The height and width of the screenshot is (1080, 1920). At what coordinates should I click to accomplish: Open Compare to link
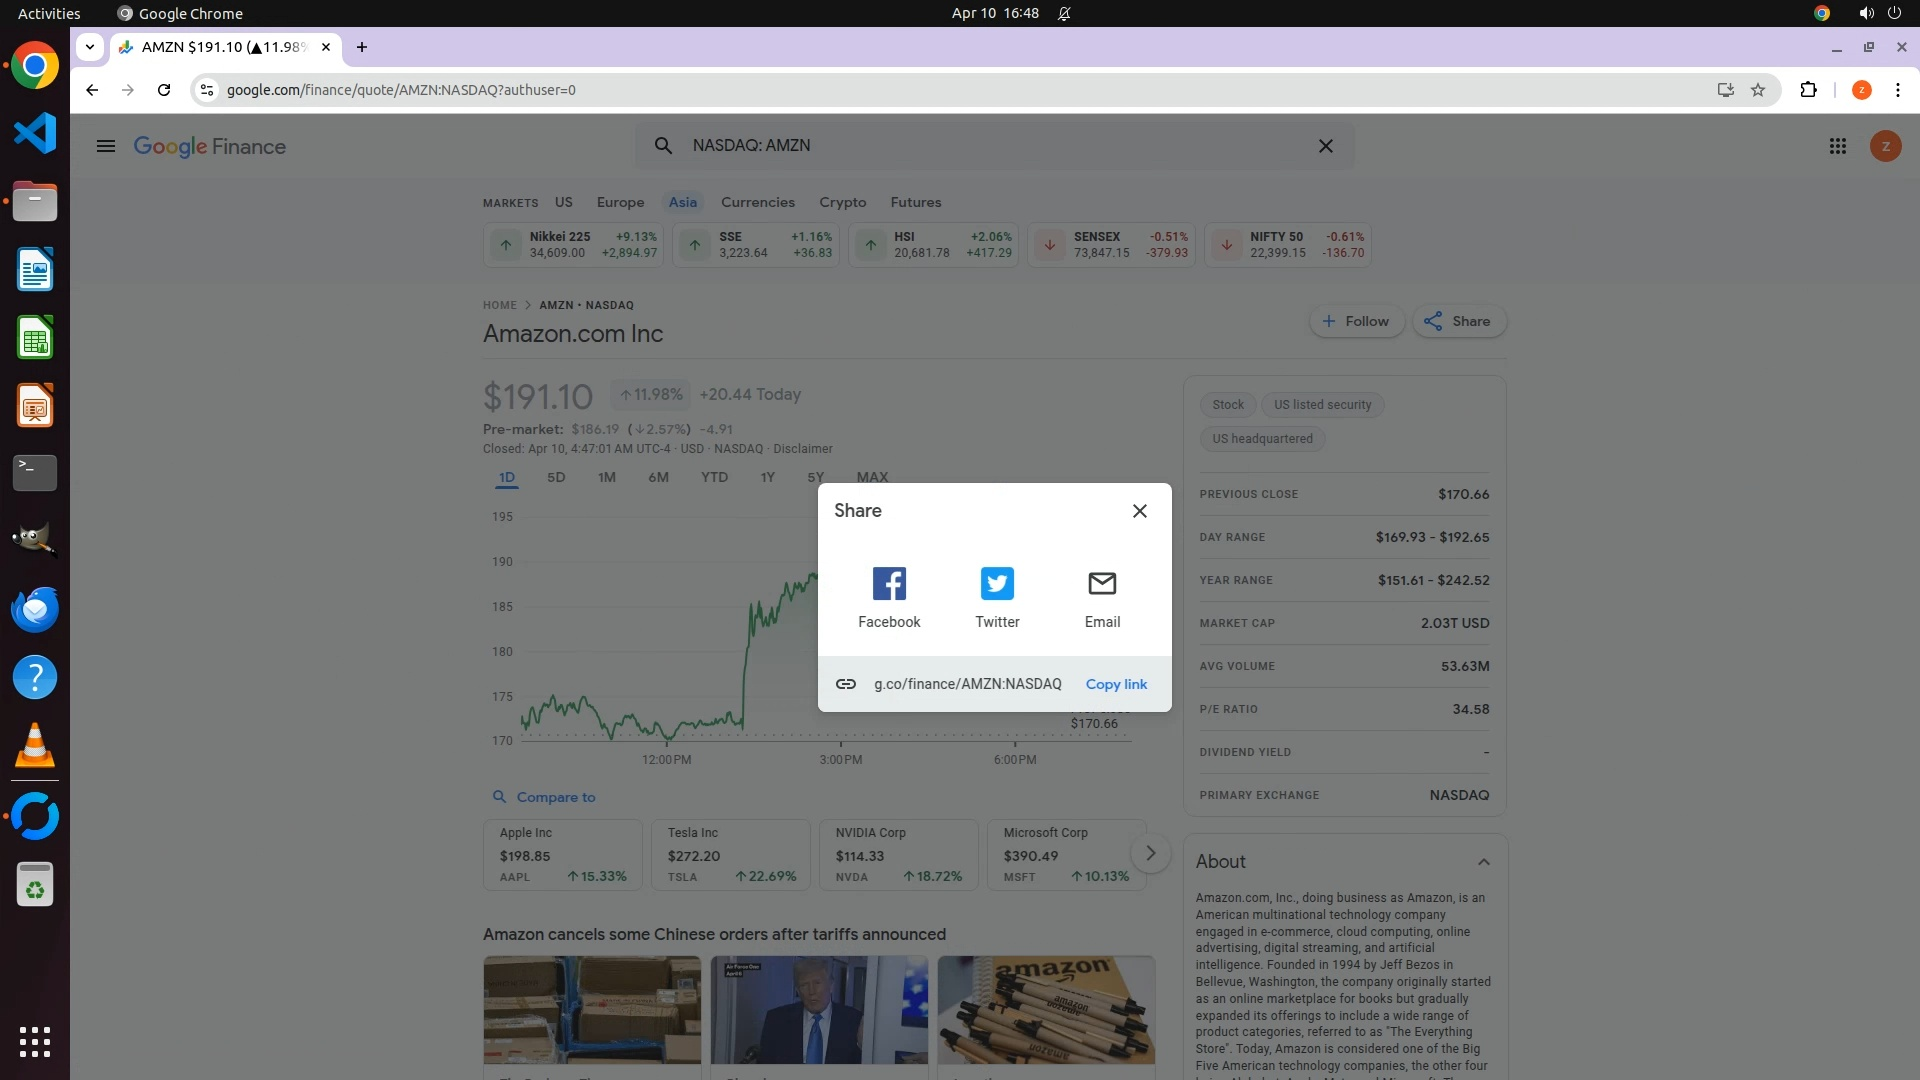tap(555, 798)
